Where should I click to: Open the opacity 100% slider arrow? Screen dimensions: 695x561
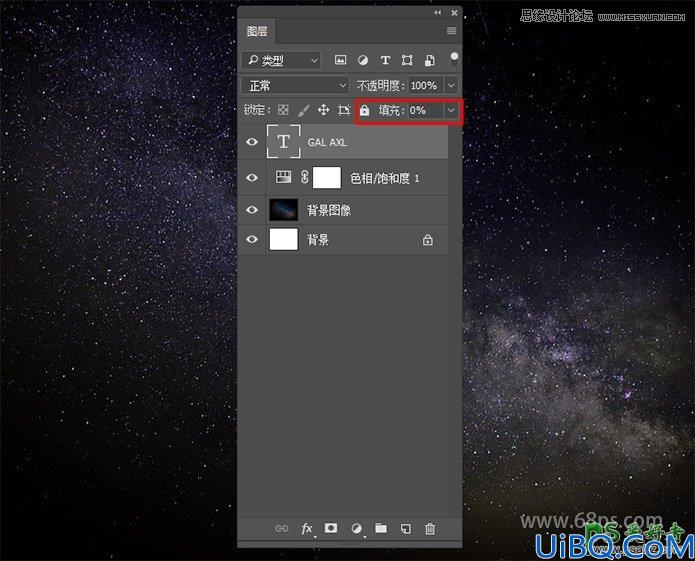451,85
